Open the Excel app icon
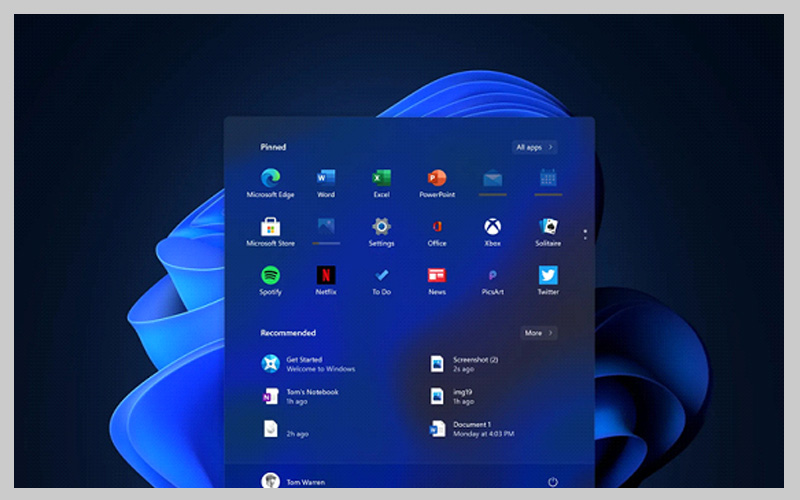Viewport: 800px width, 500px height. click(x=381, y=179)
